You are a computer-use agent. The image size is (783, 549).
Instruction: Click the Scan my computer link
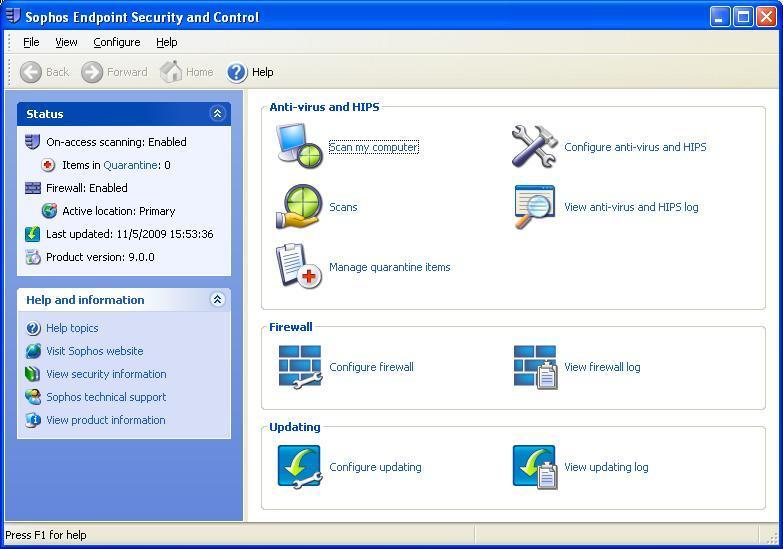point(374,147)
